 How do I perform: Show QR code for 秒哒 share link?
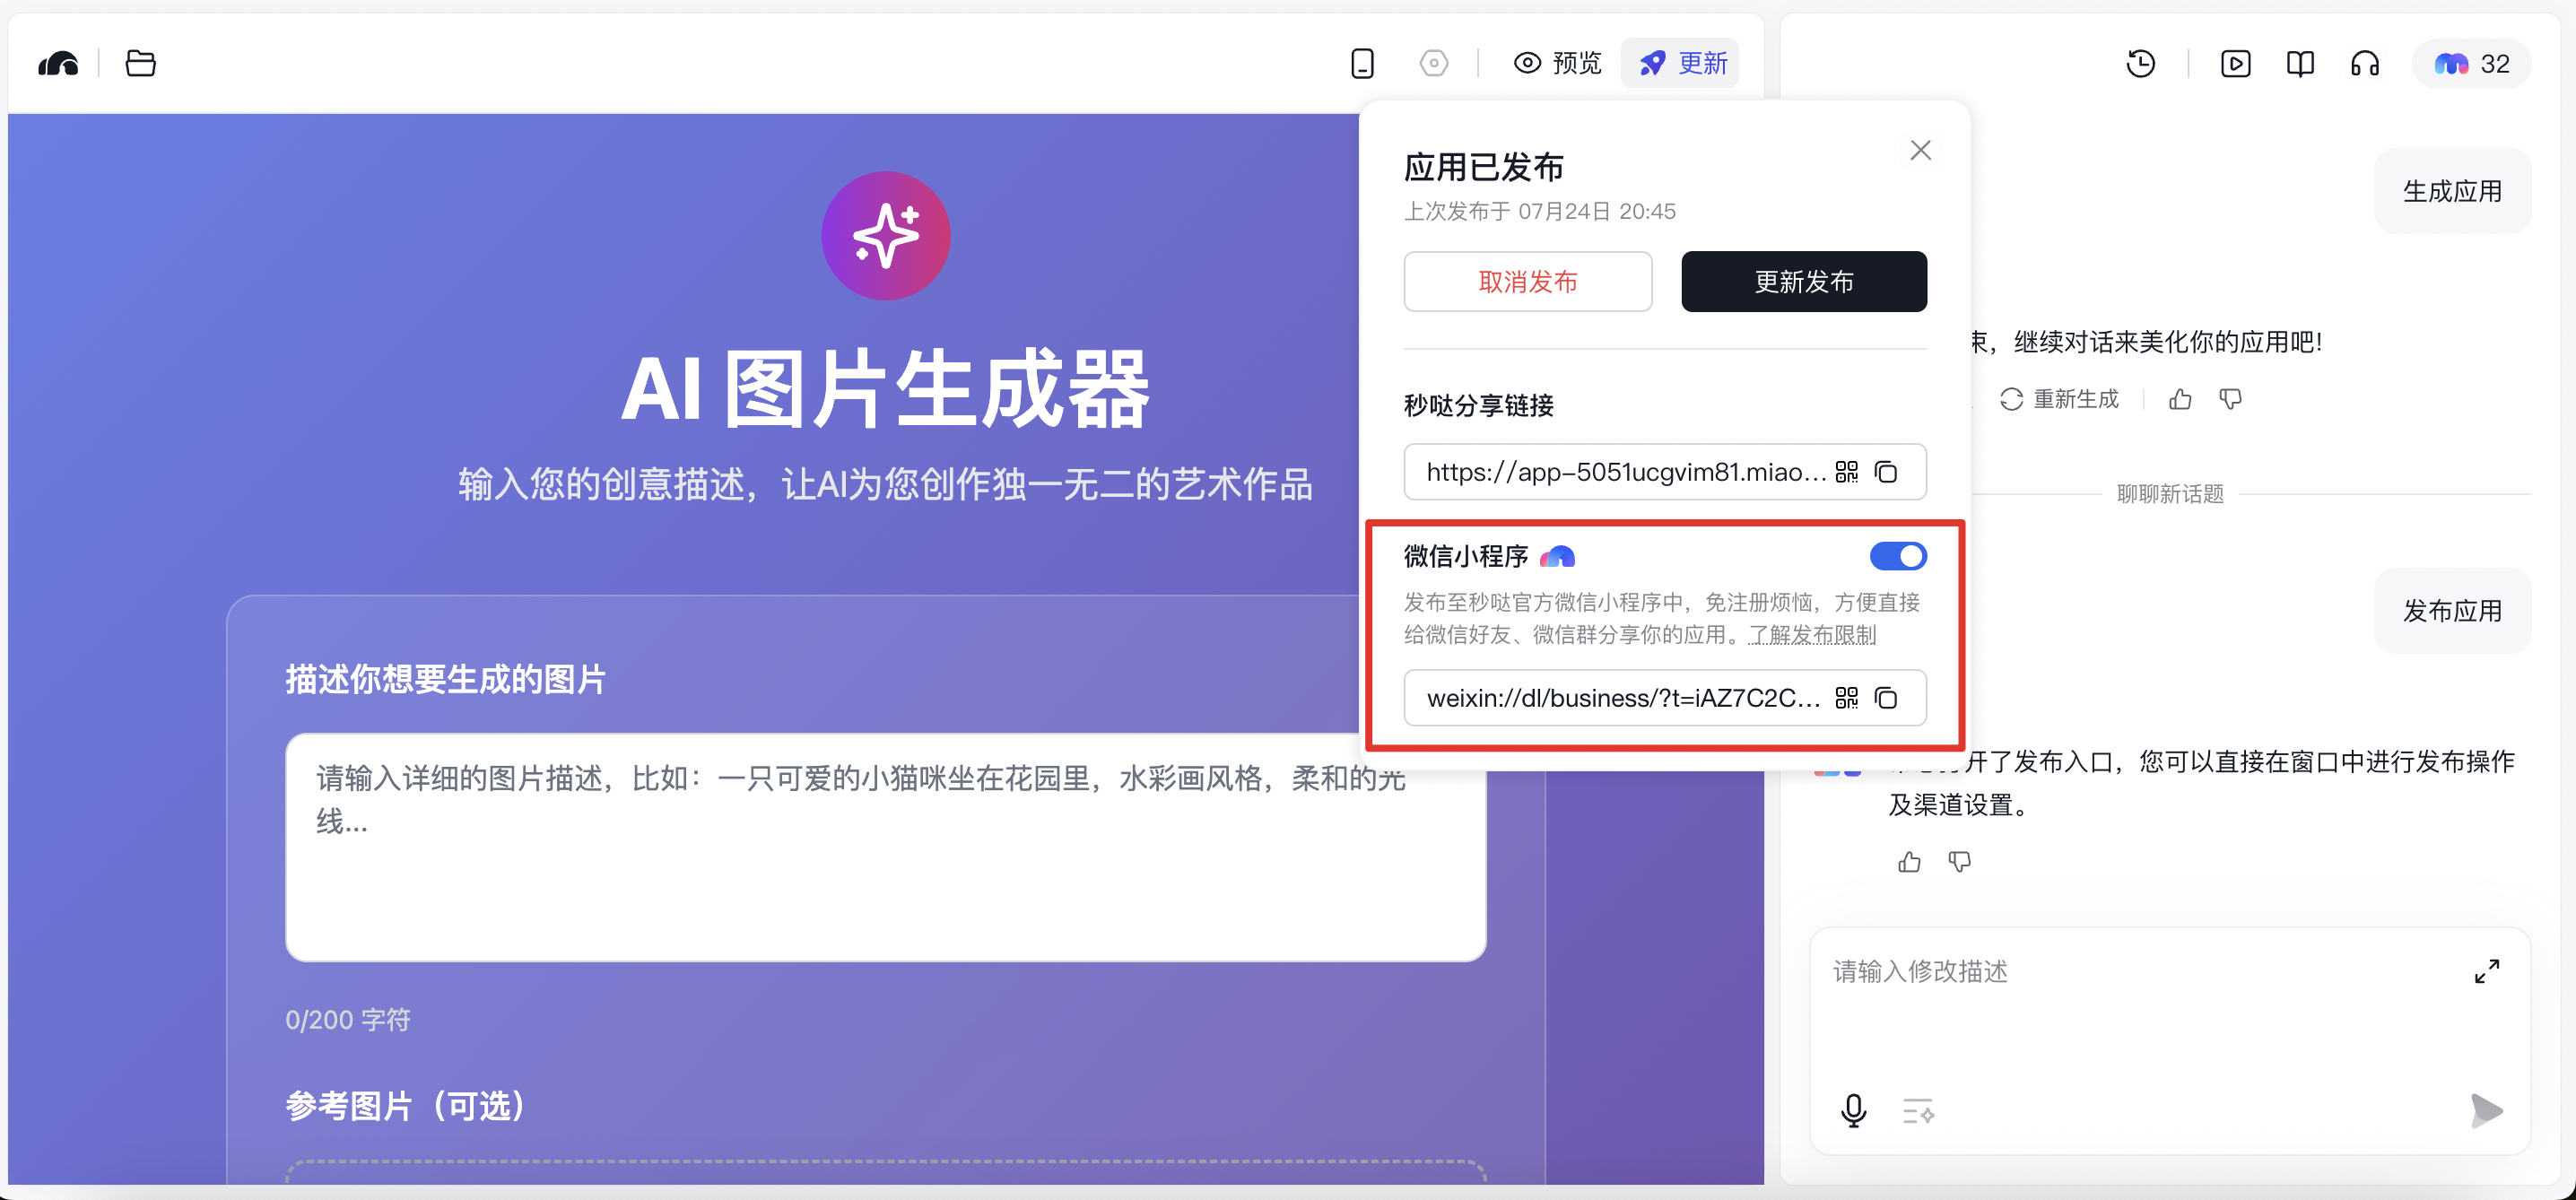[1846, 472]
